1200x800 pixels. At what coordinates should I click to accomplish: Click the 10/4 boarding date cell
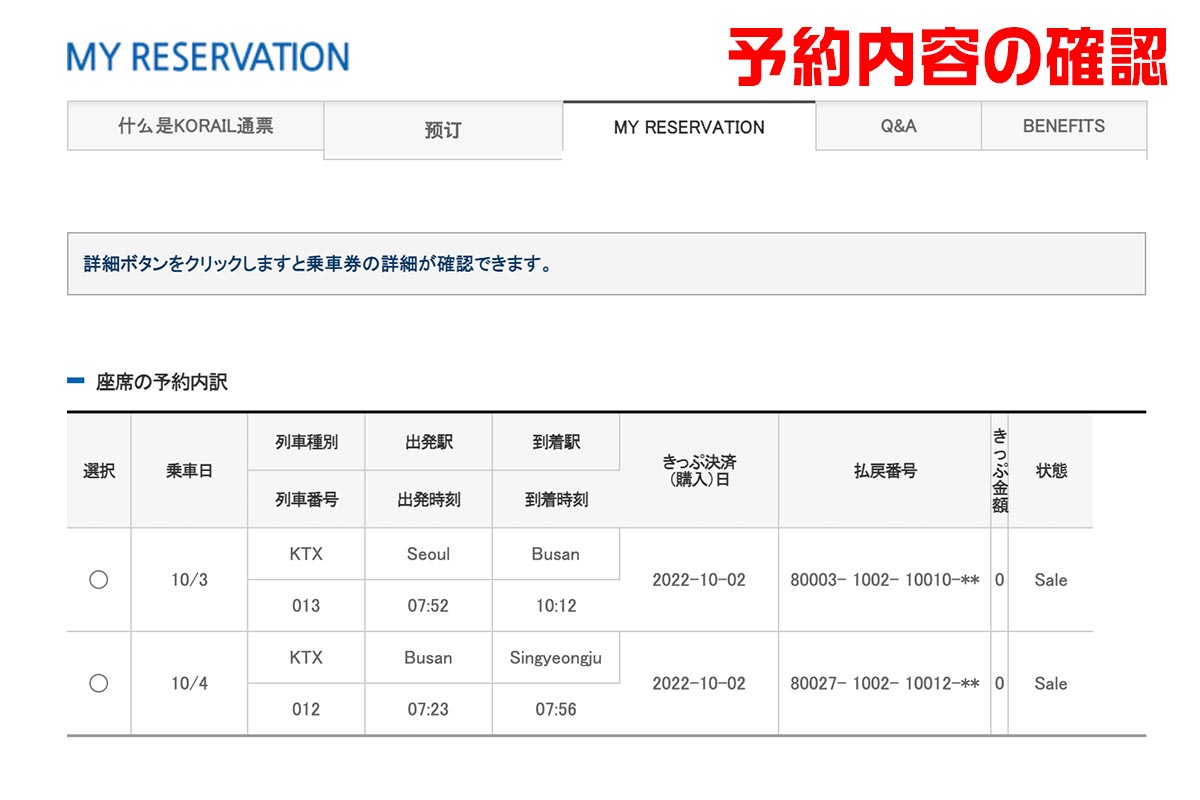click(189, 684)
